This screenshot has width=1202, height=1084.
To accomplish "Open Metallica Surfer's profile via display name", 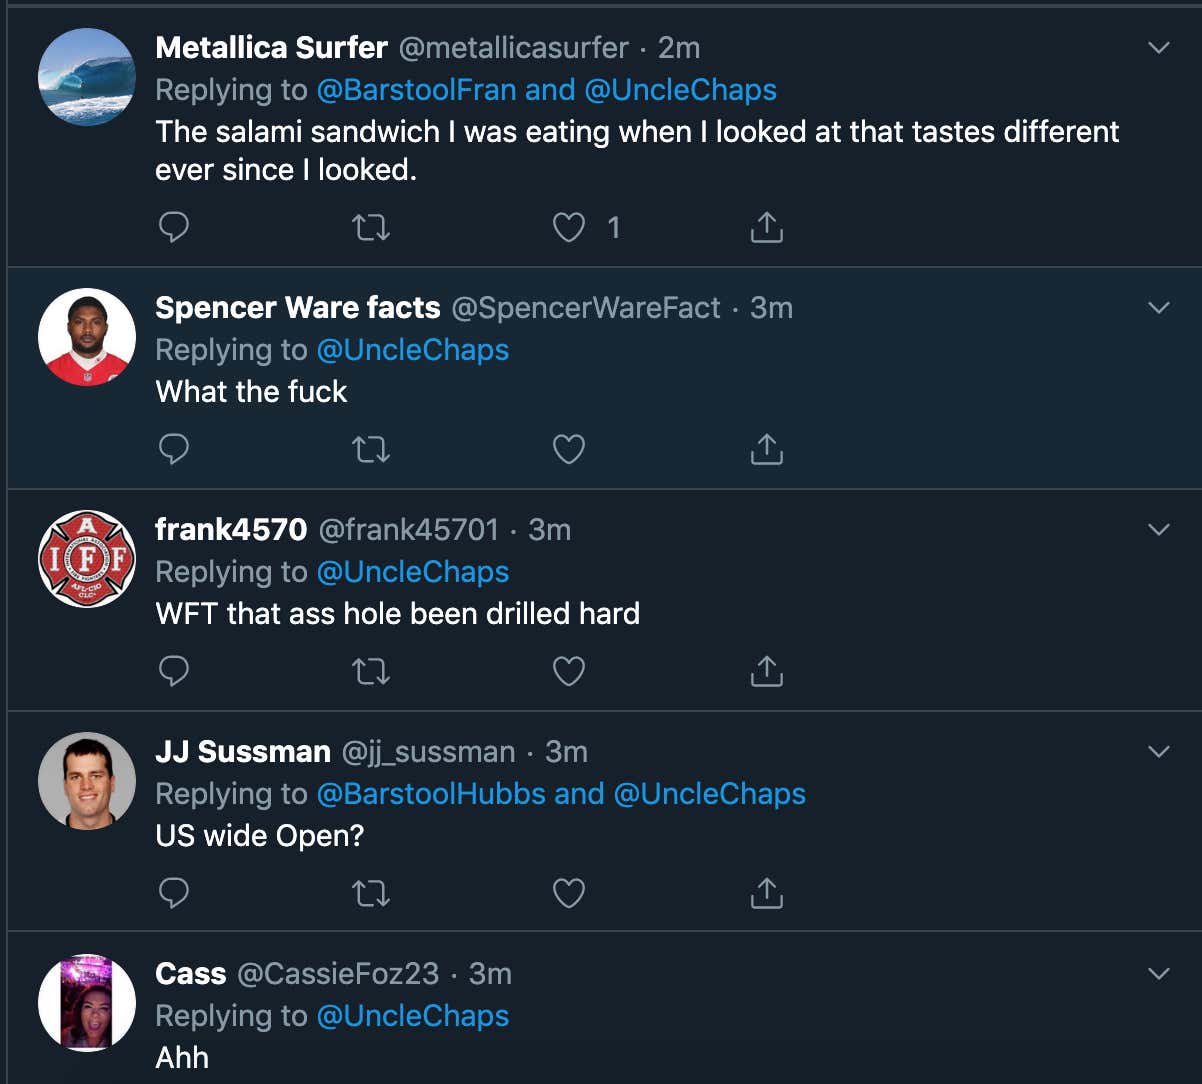I will click(x=271, y=47).
